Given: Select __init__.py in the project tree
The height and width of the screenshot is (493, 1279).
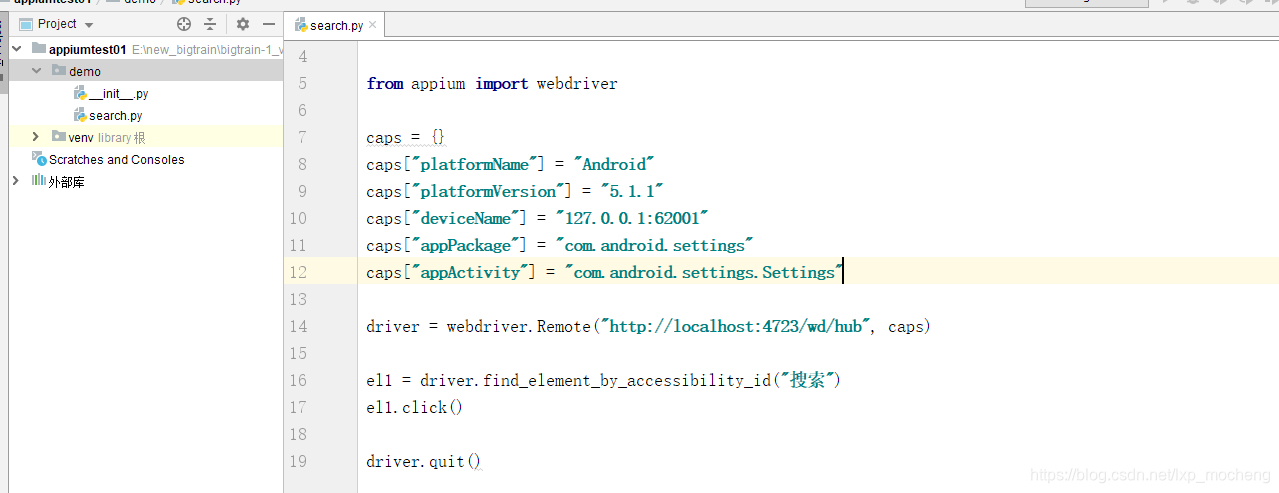Looking at the screenshot, I should tap(119, 93).
